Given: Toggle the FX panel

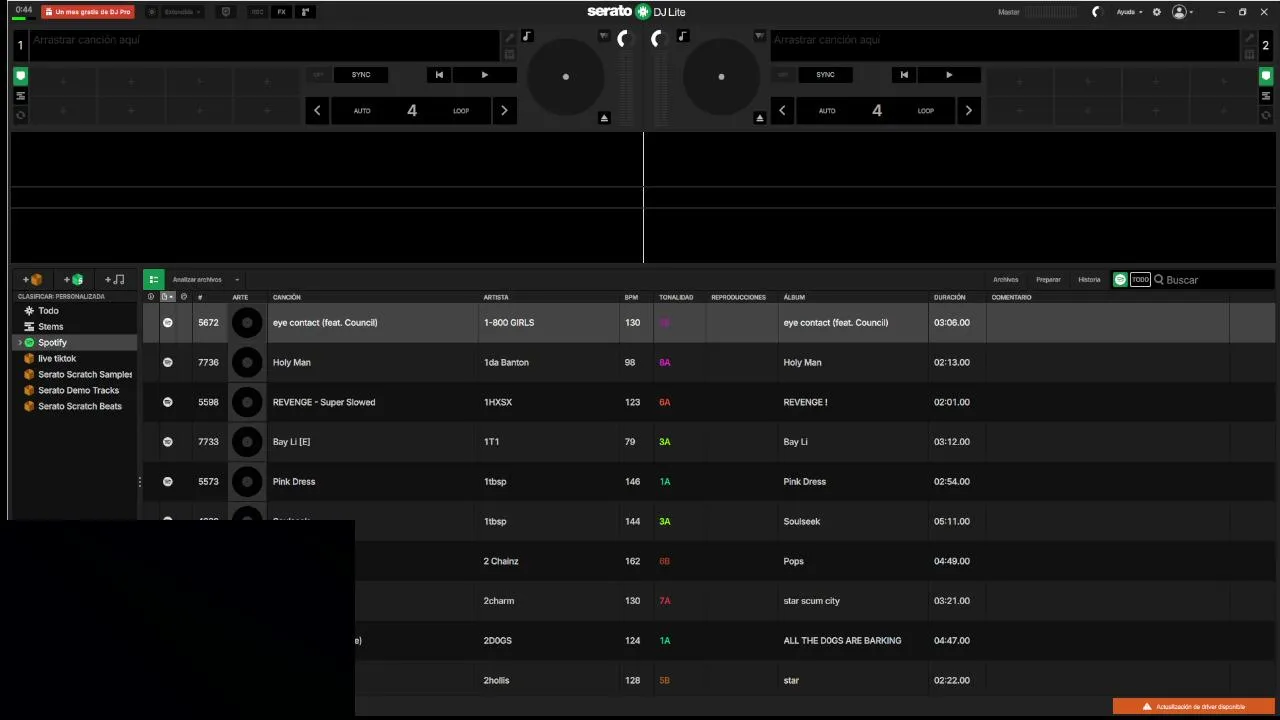Looking at the screenshot, I should [282, 12].
